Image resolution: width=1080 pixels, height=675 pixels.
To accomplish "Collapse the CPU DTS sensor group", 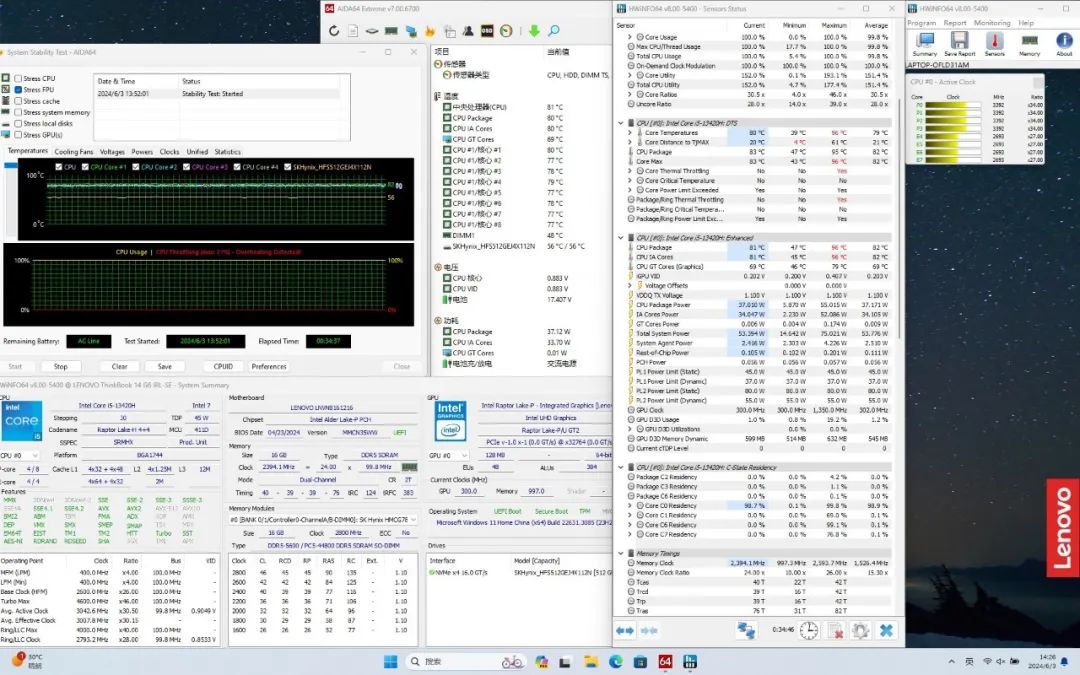I will point(621,123).
